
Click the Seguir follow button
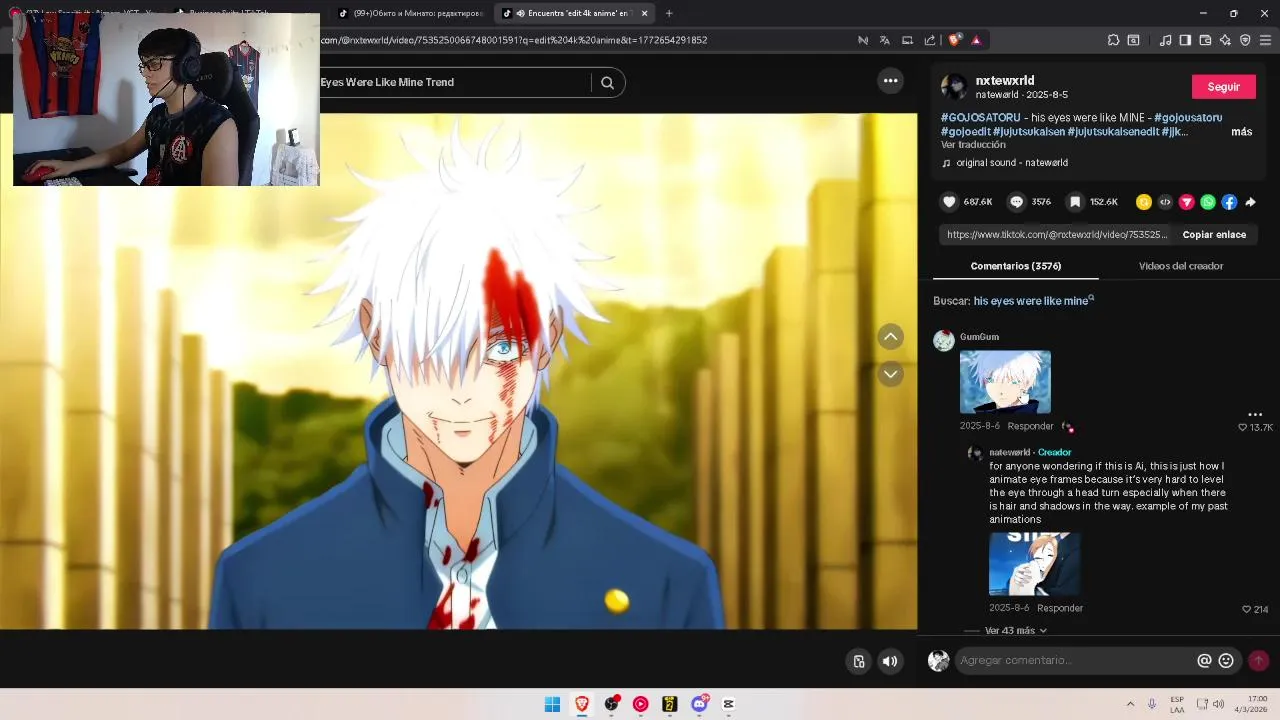tap(1223, 87)
